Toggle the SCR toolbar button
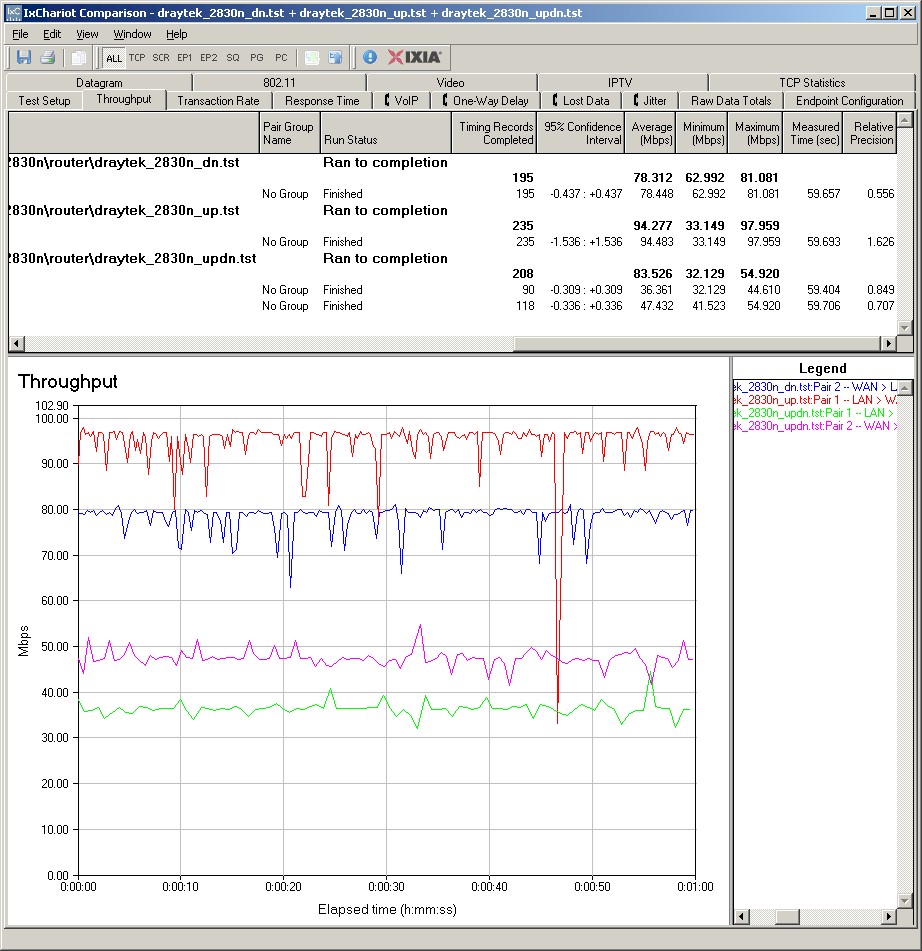The height and width of the screenshot is (951, 922). click(x=161, y=58)
